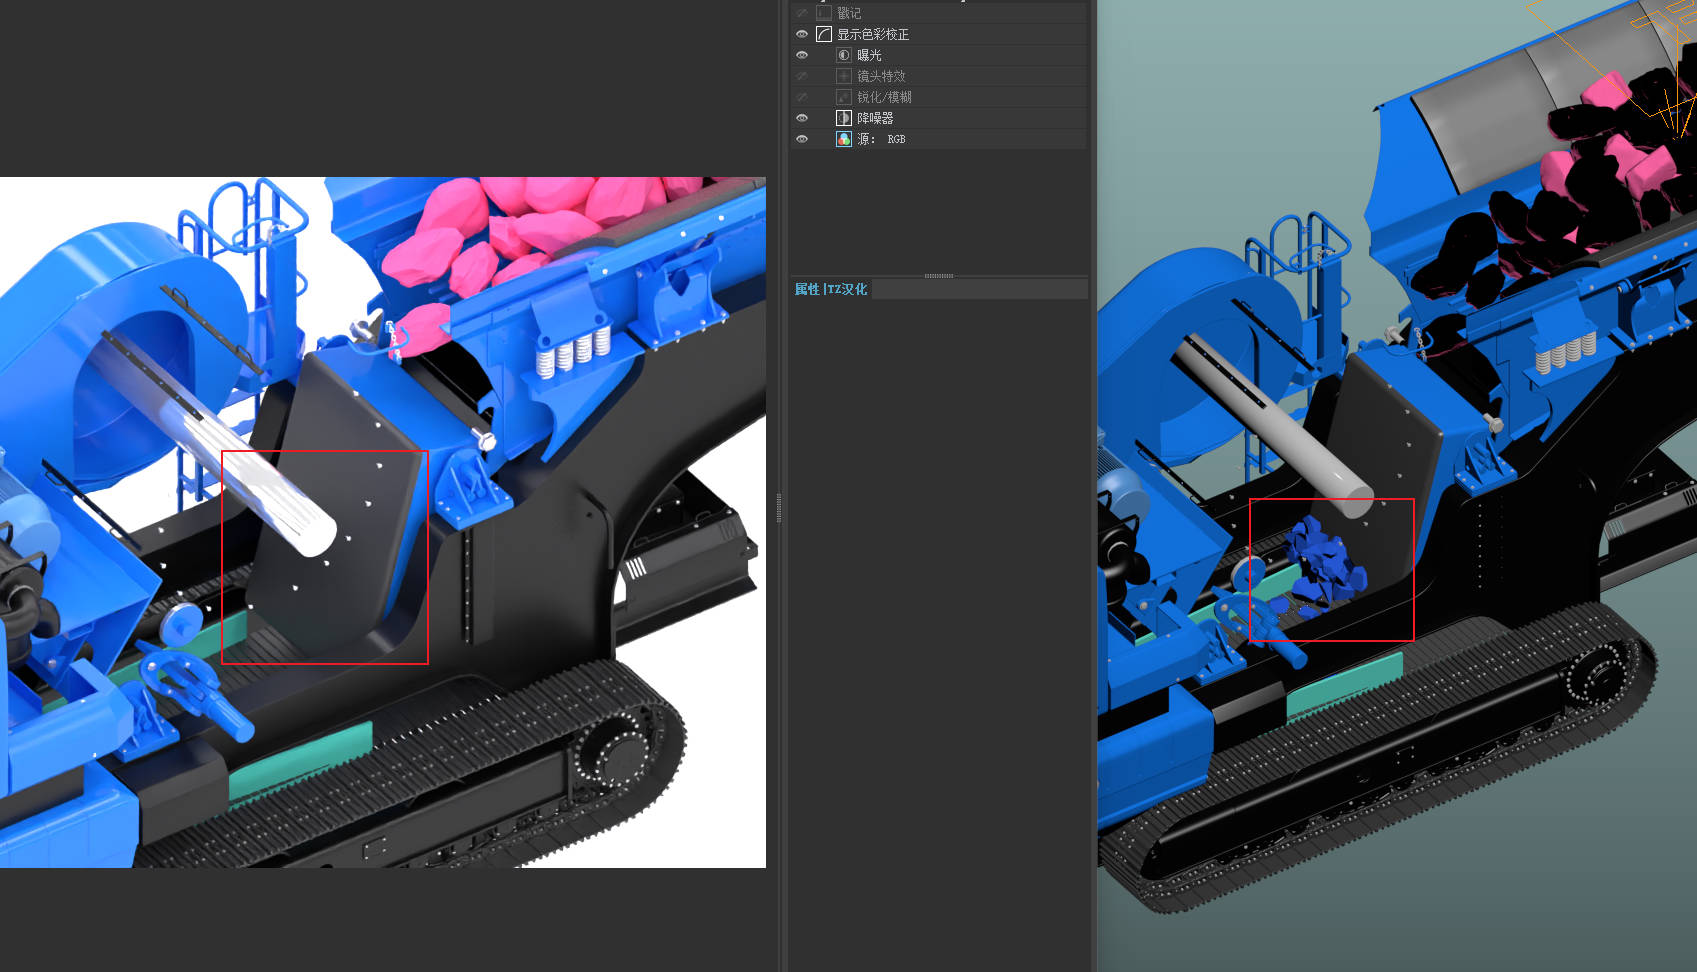Click the vertical divider grip beside render
The image size is (1697, 972).
pyautogui.click(x=779, y=507)
